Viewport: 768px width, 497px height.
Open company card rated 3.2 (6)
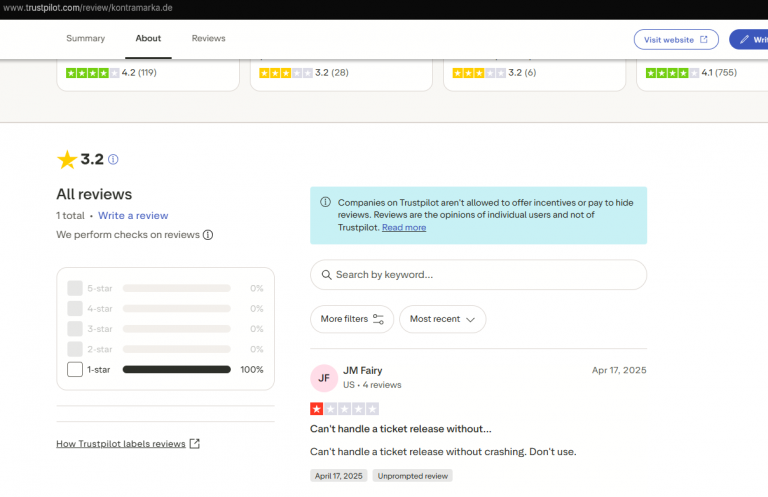[x=534, y=75]
